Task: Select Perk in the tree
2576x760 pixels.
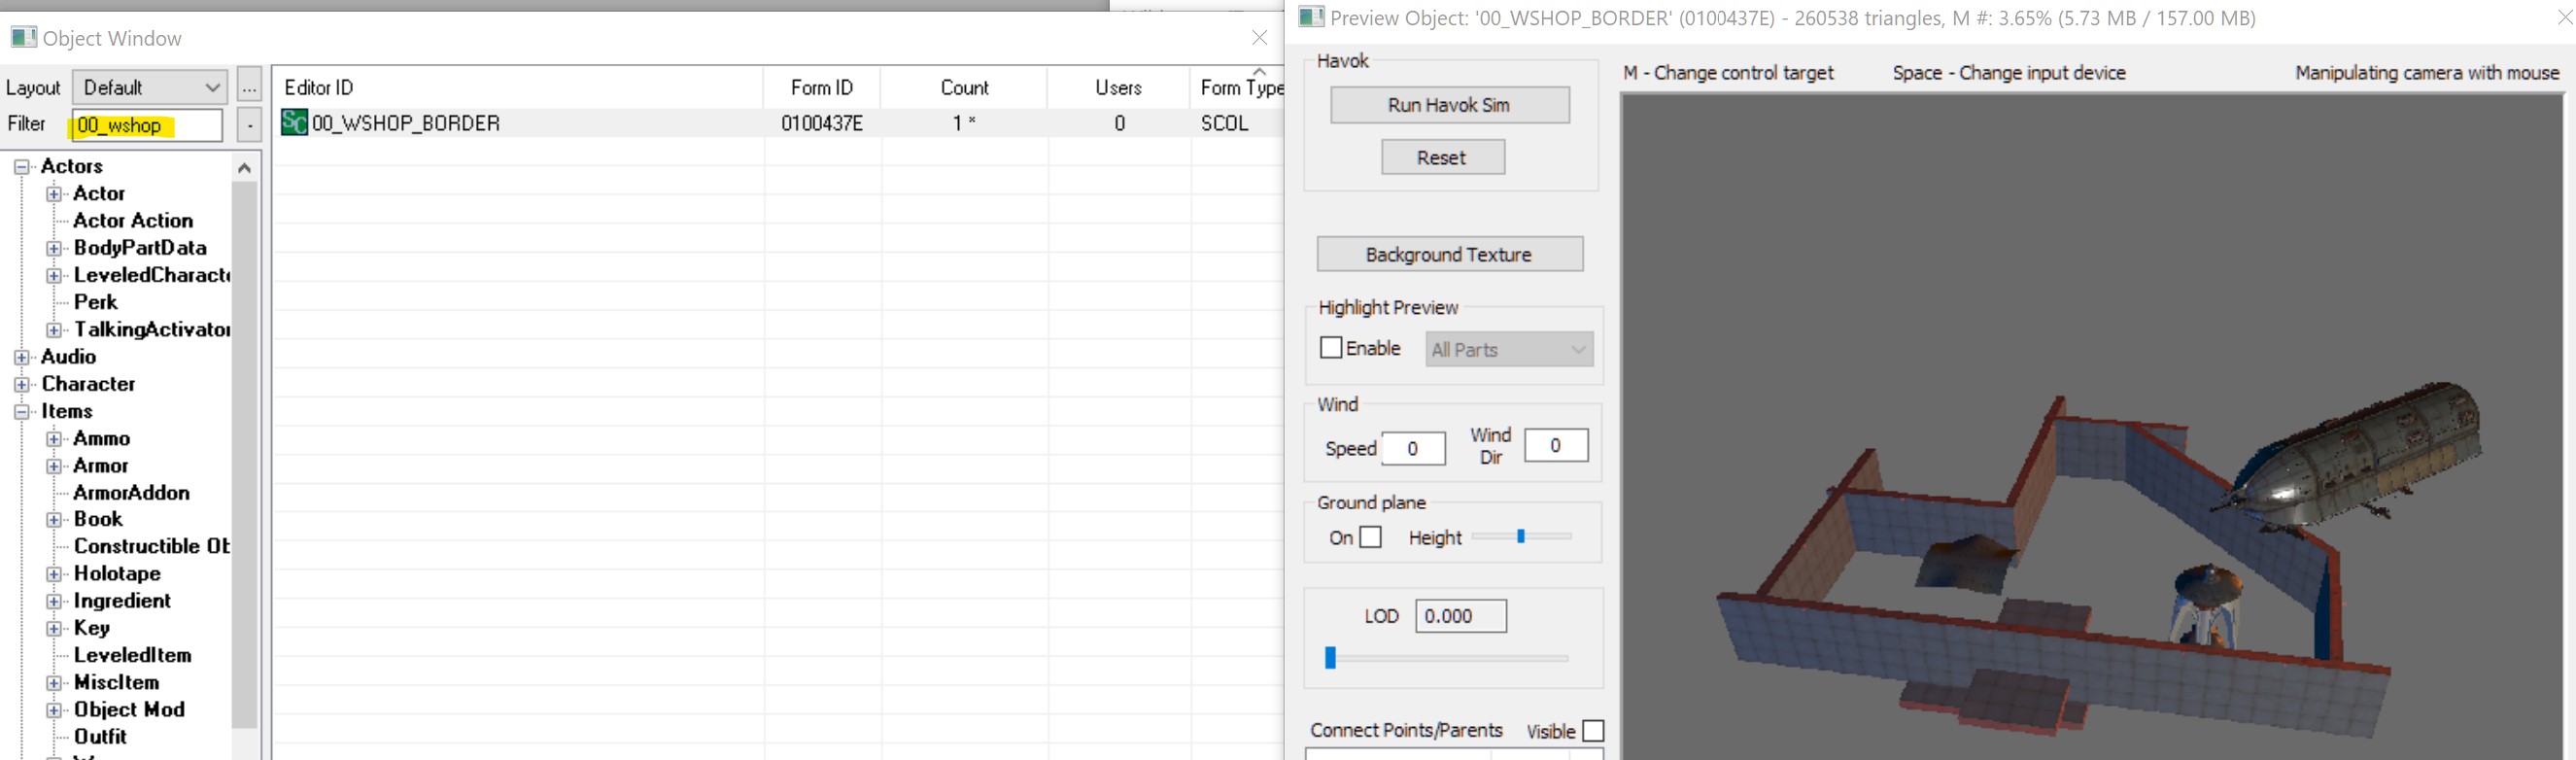Action: click(x=96, y=302)
